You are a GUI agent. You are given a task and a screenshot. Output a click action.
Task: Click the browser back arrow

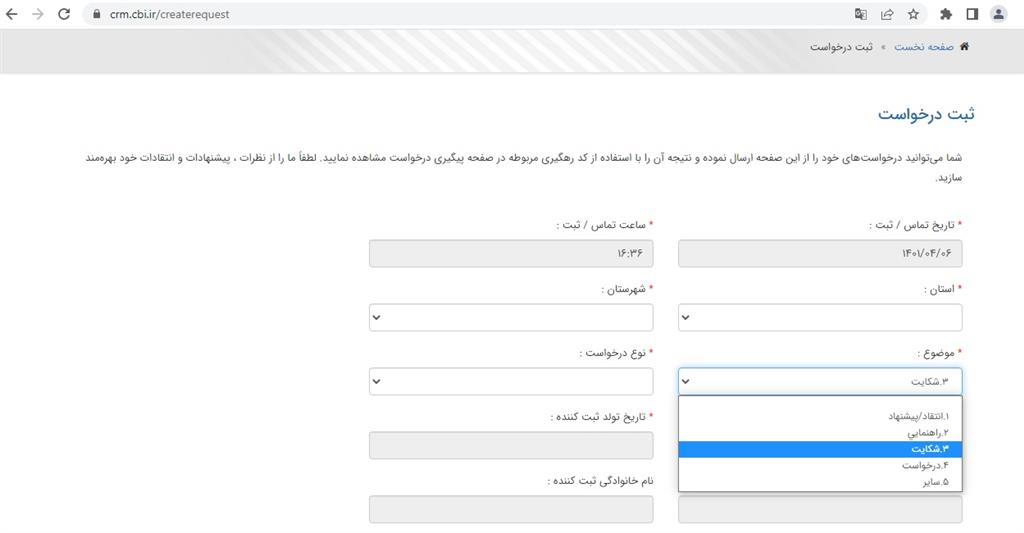[x=12, y=14]
